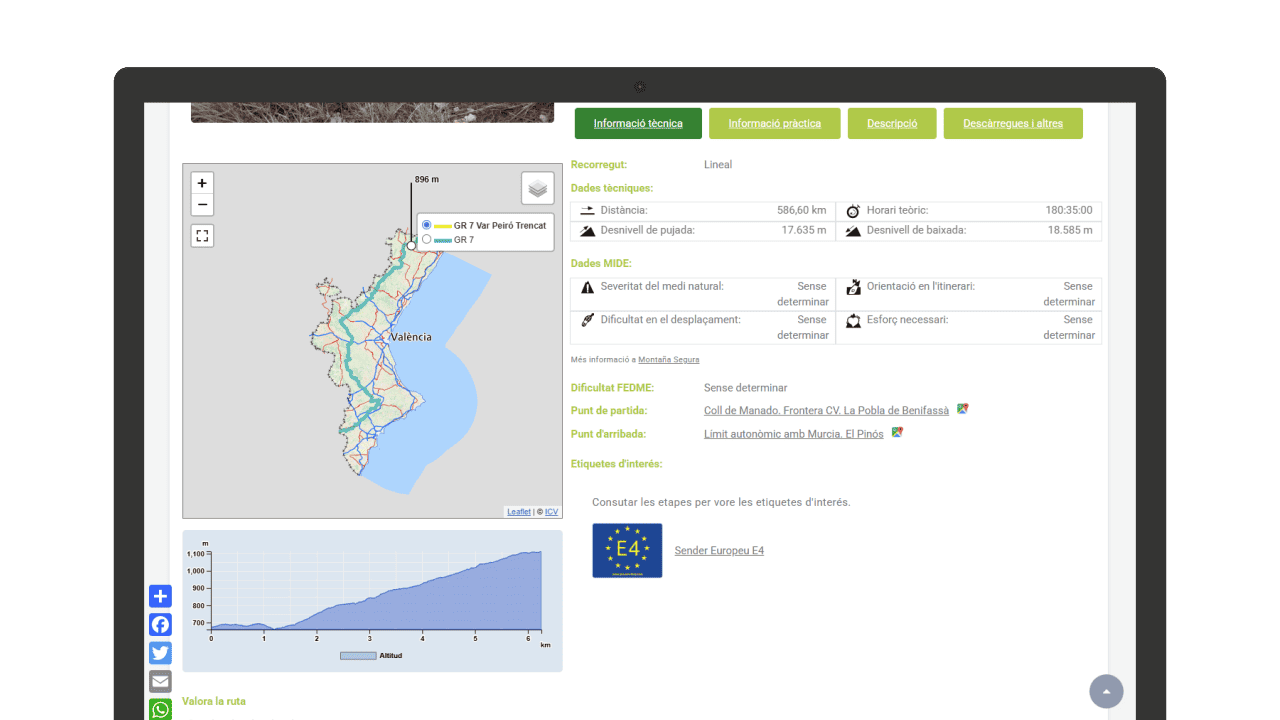Open the Montaña Segura link
1280x720 pixels.
pyautogui.click(x=668, y=359)
